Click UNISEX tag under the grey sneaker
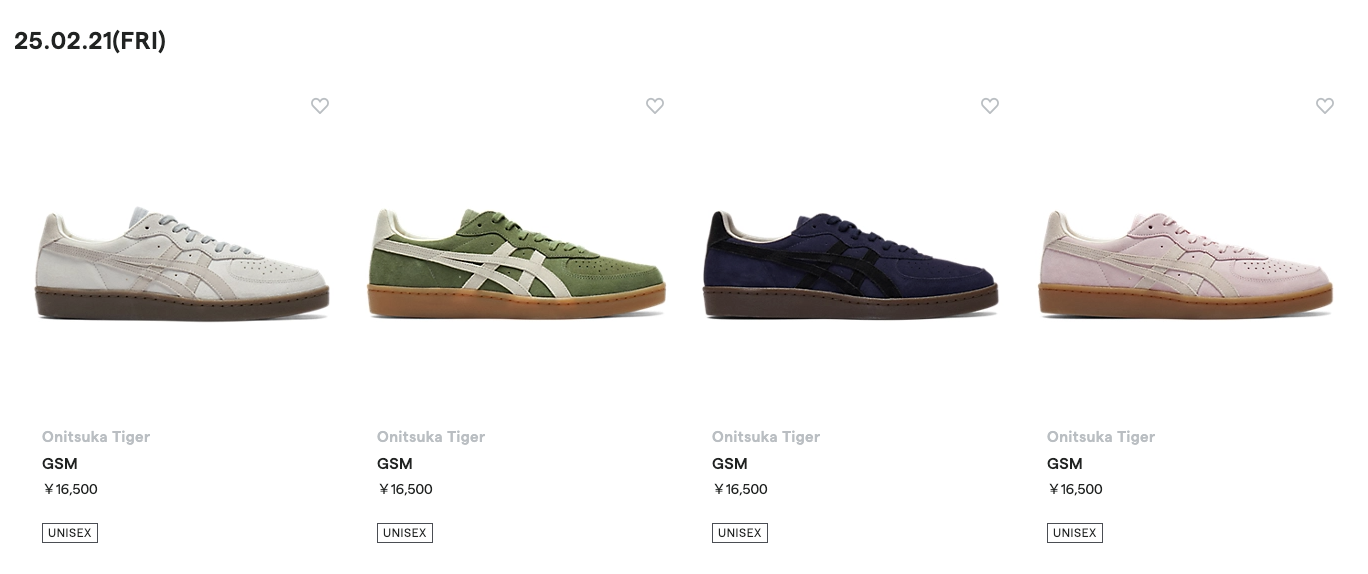Viewport: 1368px width, 574px height. [x=70, y=533]
